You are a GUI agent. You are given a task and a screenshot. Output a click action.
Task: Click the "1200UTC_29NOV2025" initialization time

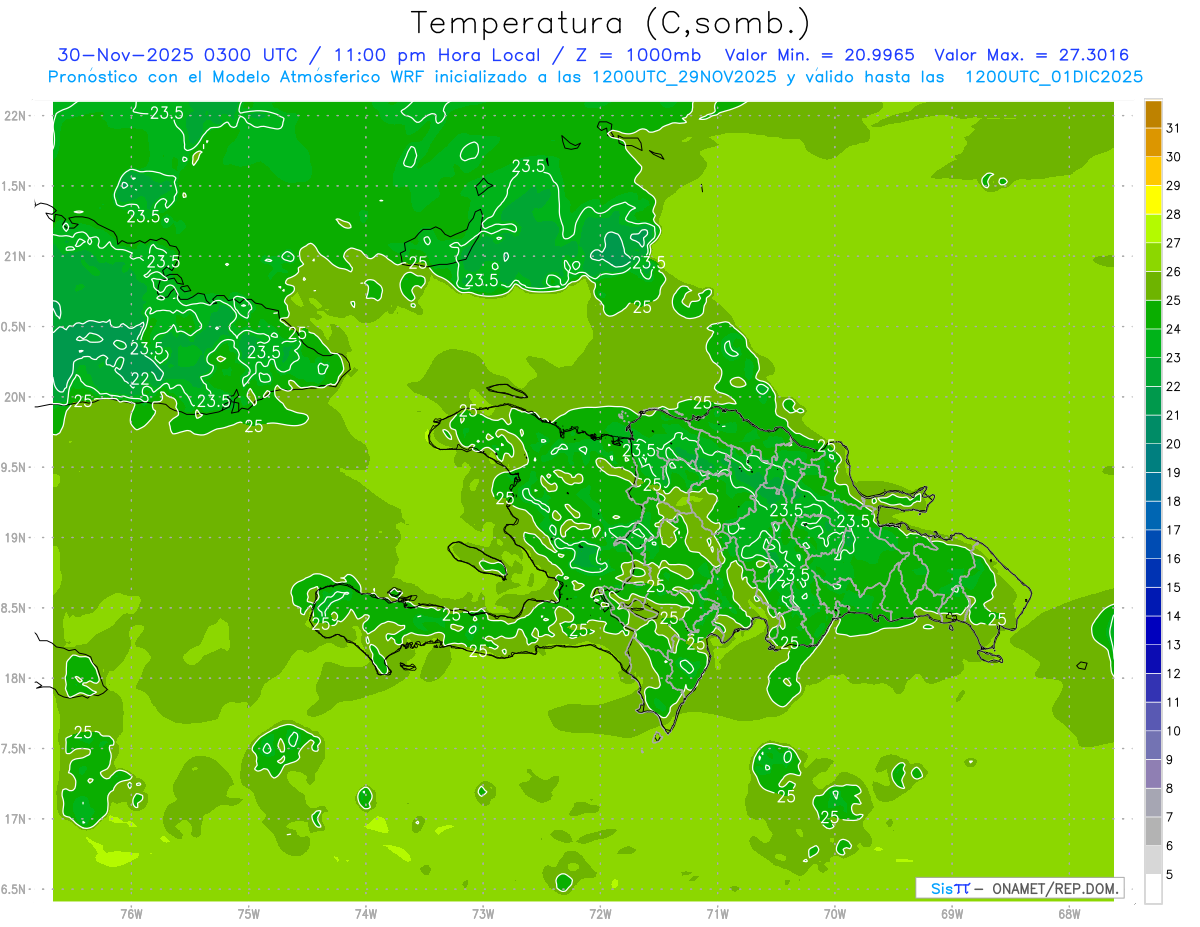pos(685,77)
